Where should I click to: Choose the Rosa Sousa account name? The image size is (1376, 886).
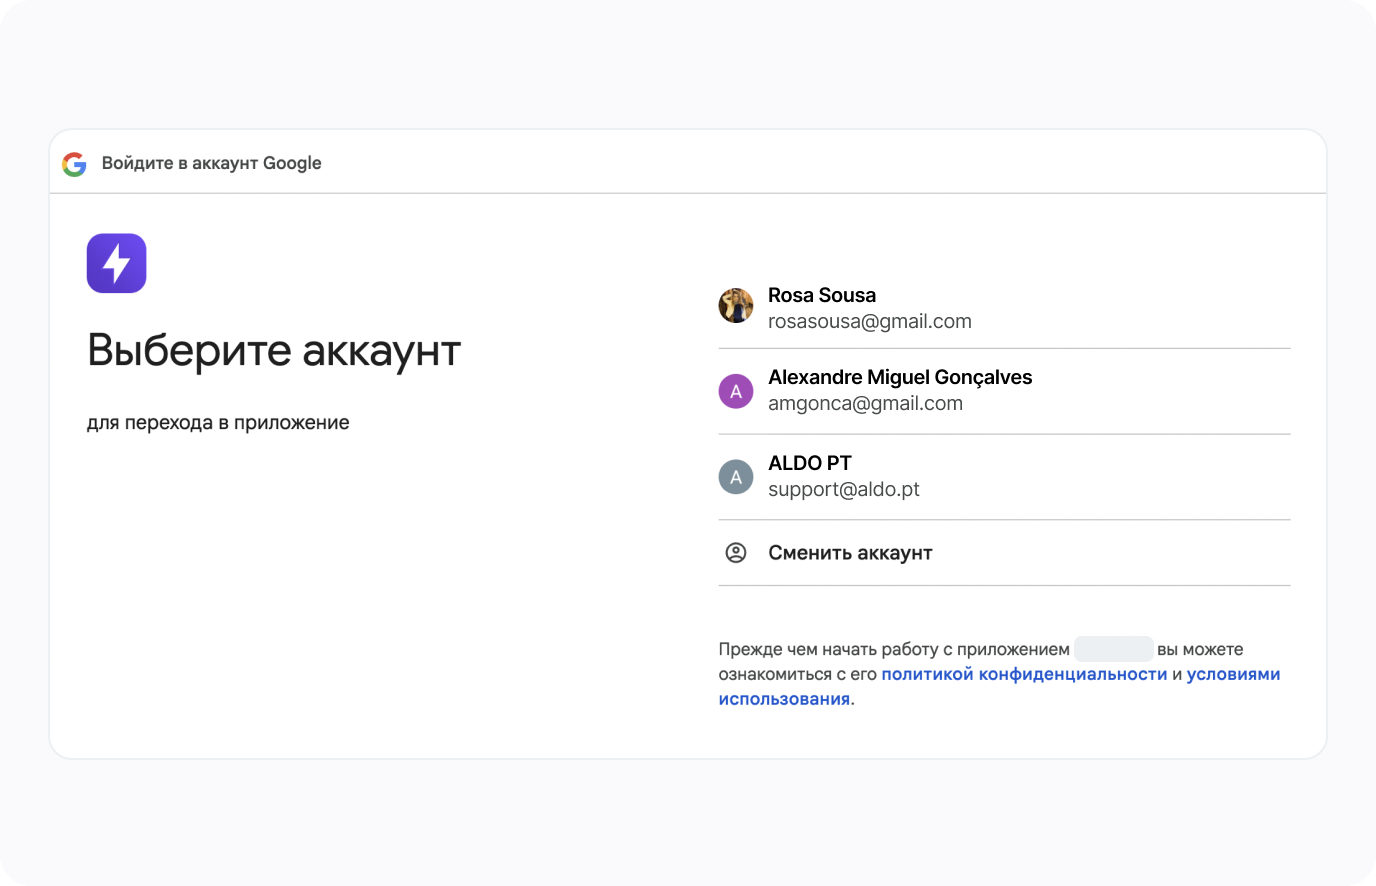pos(821,295)
